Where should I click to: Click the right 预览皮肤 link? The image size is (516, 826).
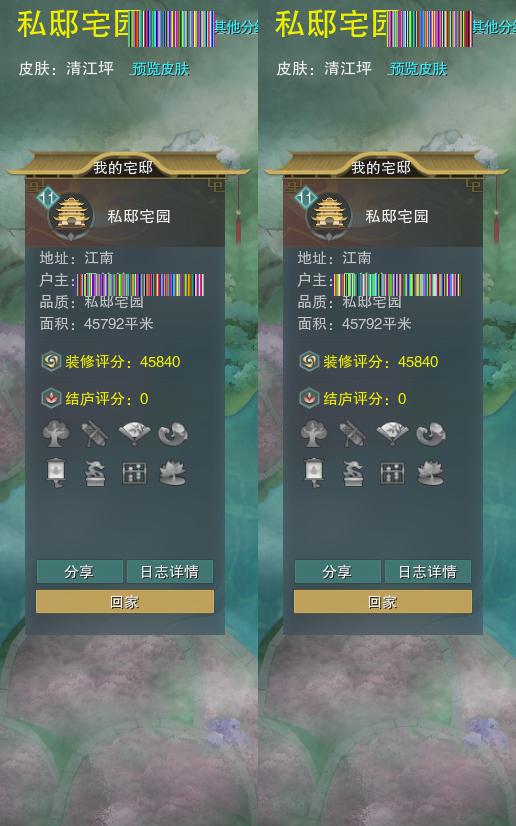pyautogui.click(x=418, y=69)
